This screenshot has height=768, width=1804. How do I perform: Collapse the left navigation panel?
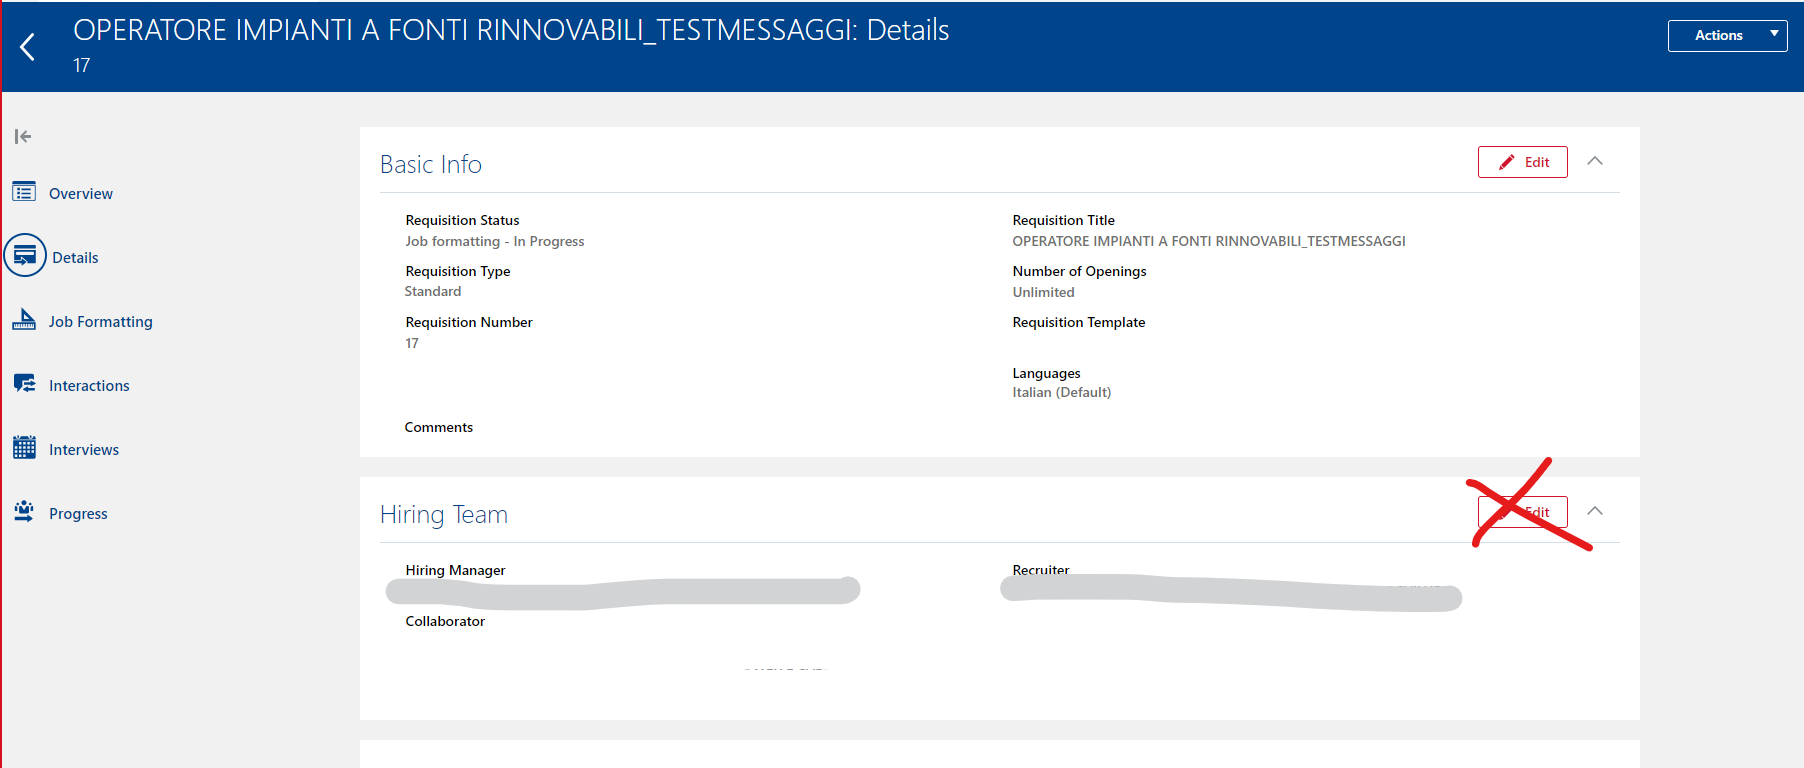23,136
